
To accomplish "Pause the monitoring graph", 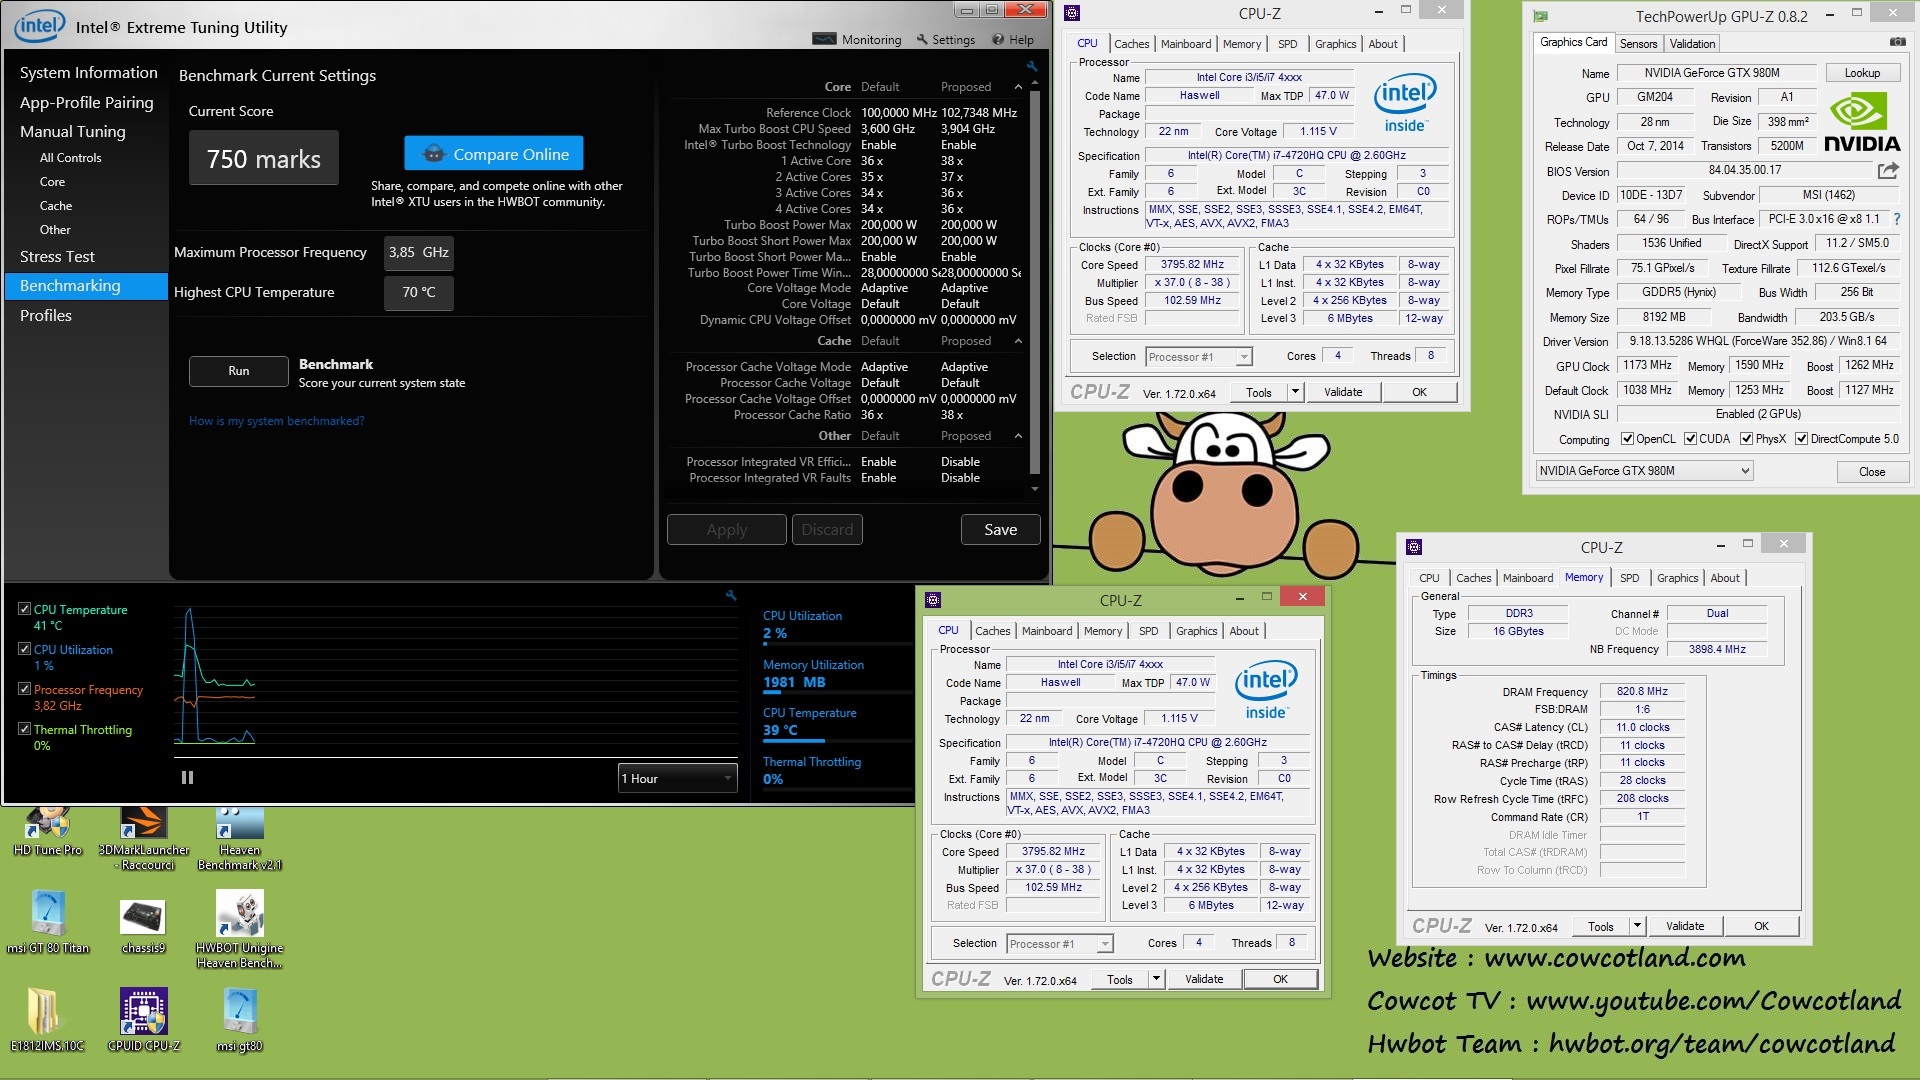I will click(x=187, y=777).
